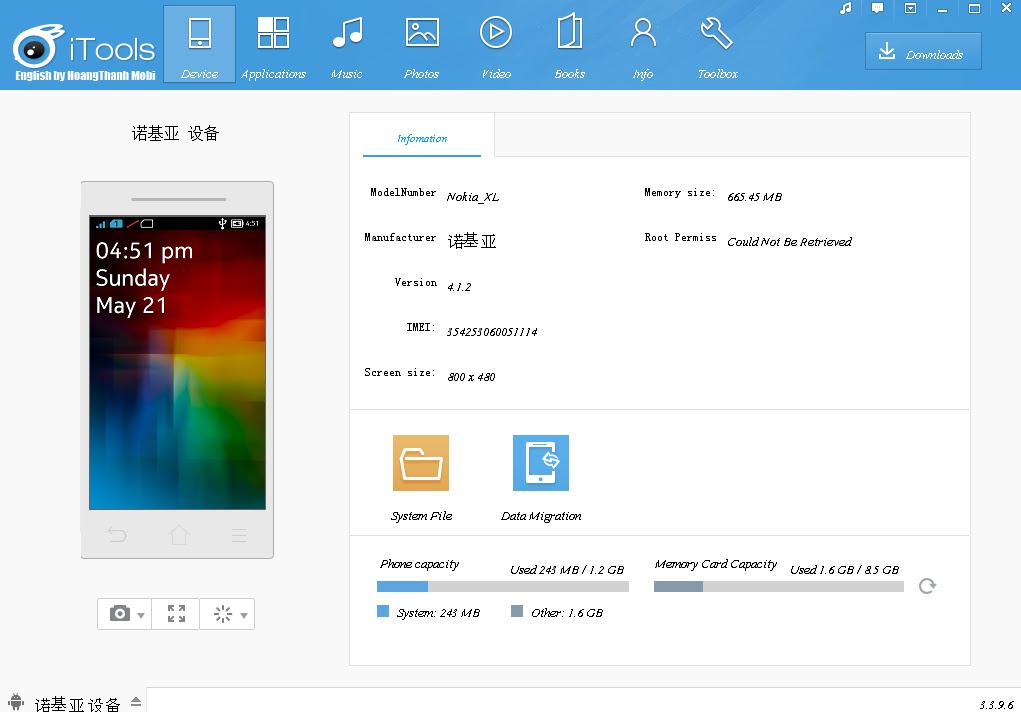Open the chat/feedback bubble icon
1021x712 pixels.
point(878,8)
